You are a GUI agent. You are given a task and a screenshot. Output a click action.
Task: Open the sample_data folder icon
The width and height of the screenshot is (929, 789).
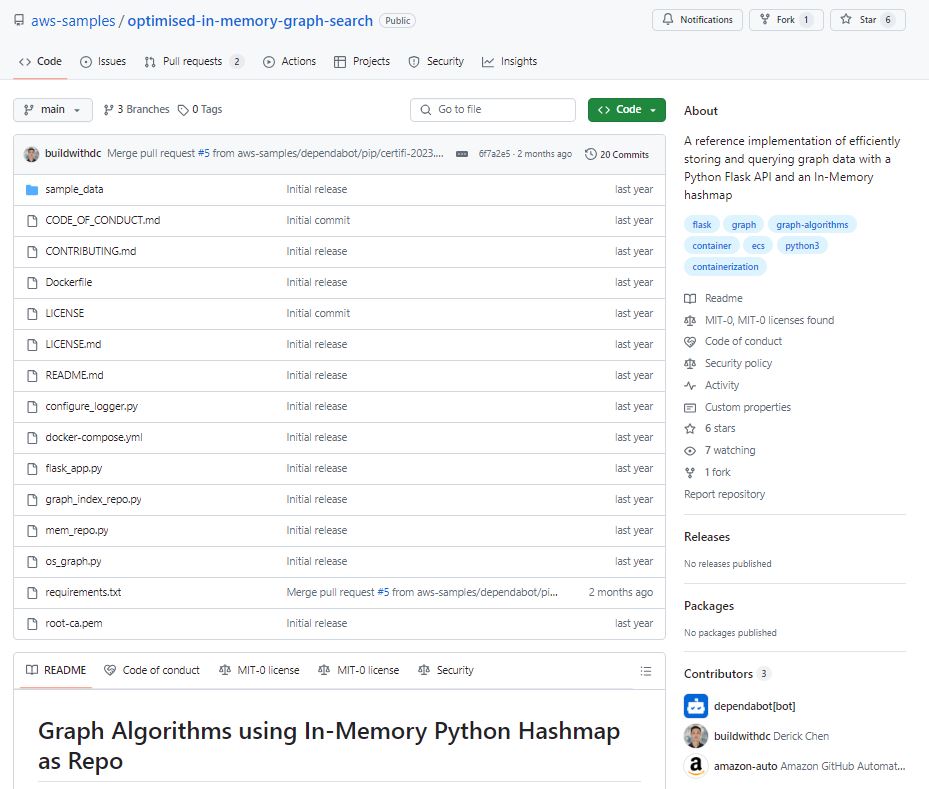(32, 190)
